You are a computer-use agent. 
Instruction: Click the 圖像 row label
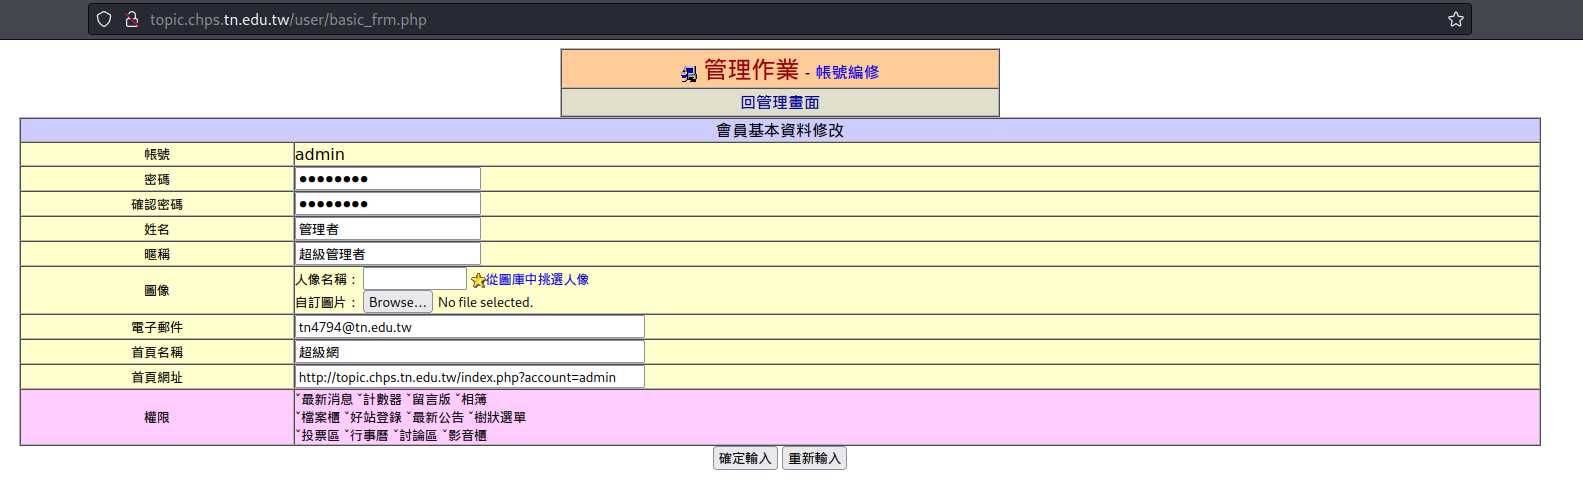click(157, 290)
